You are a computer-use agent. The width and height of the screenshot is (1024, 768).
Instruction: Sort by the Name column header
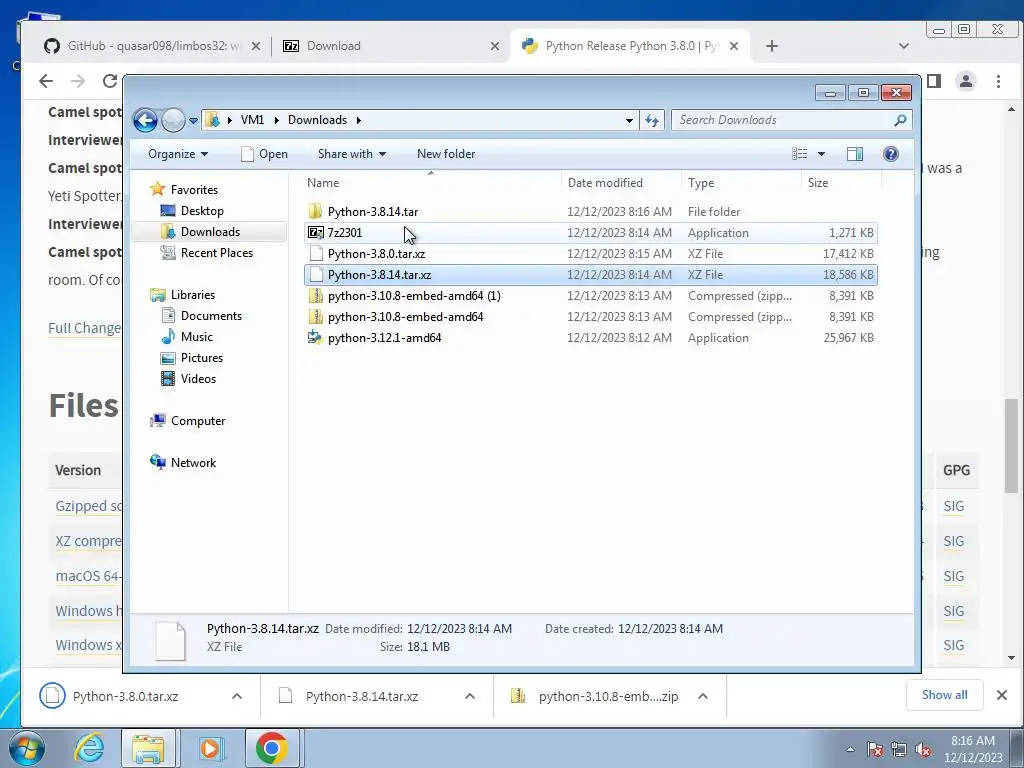pos(323,183)
